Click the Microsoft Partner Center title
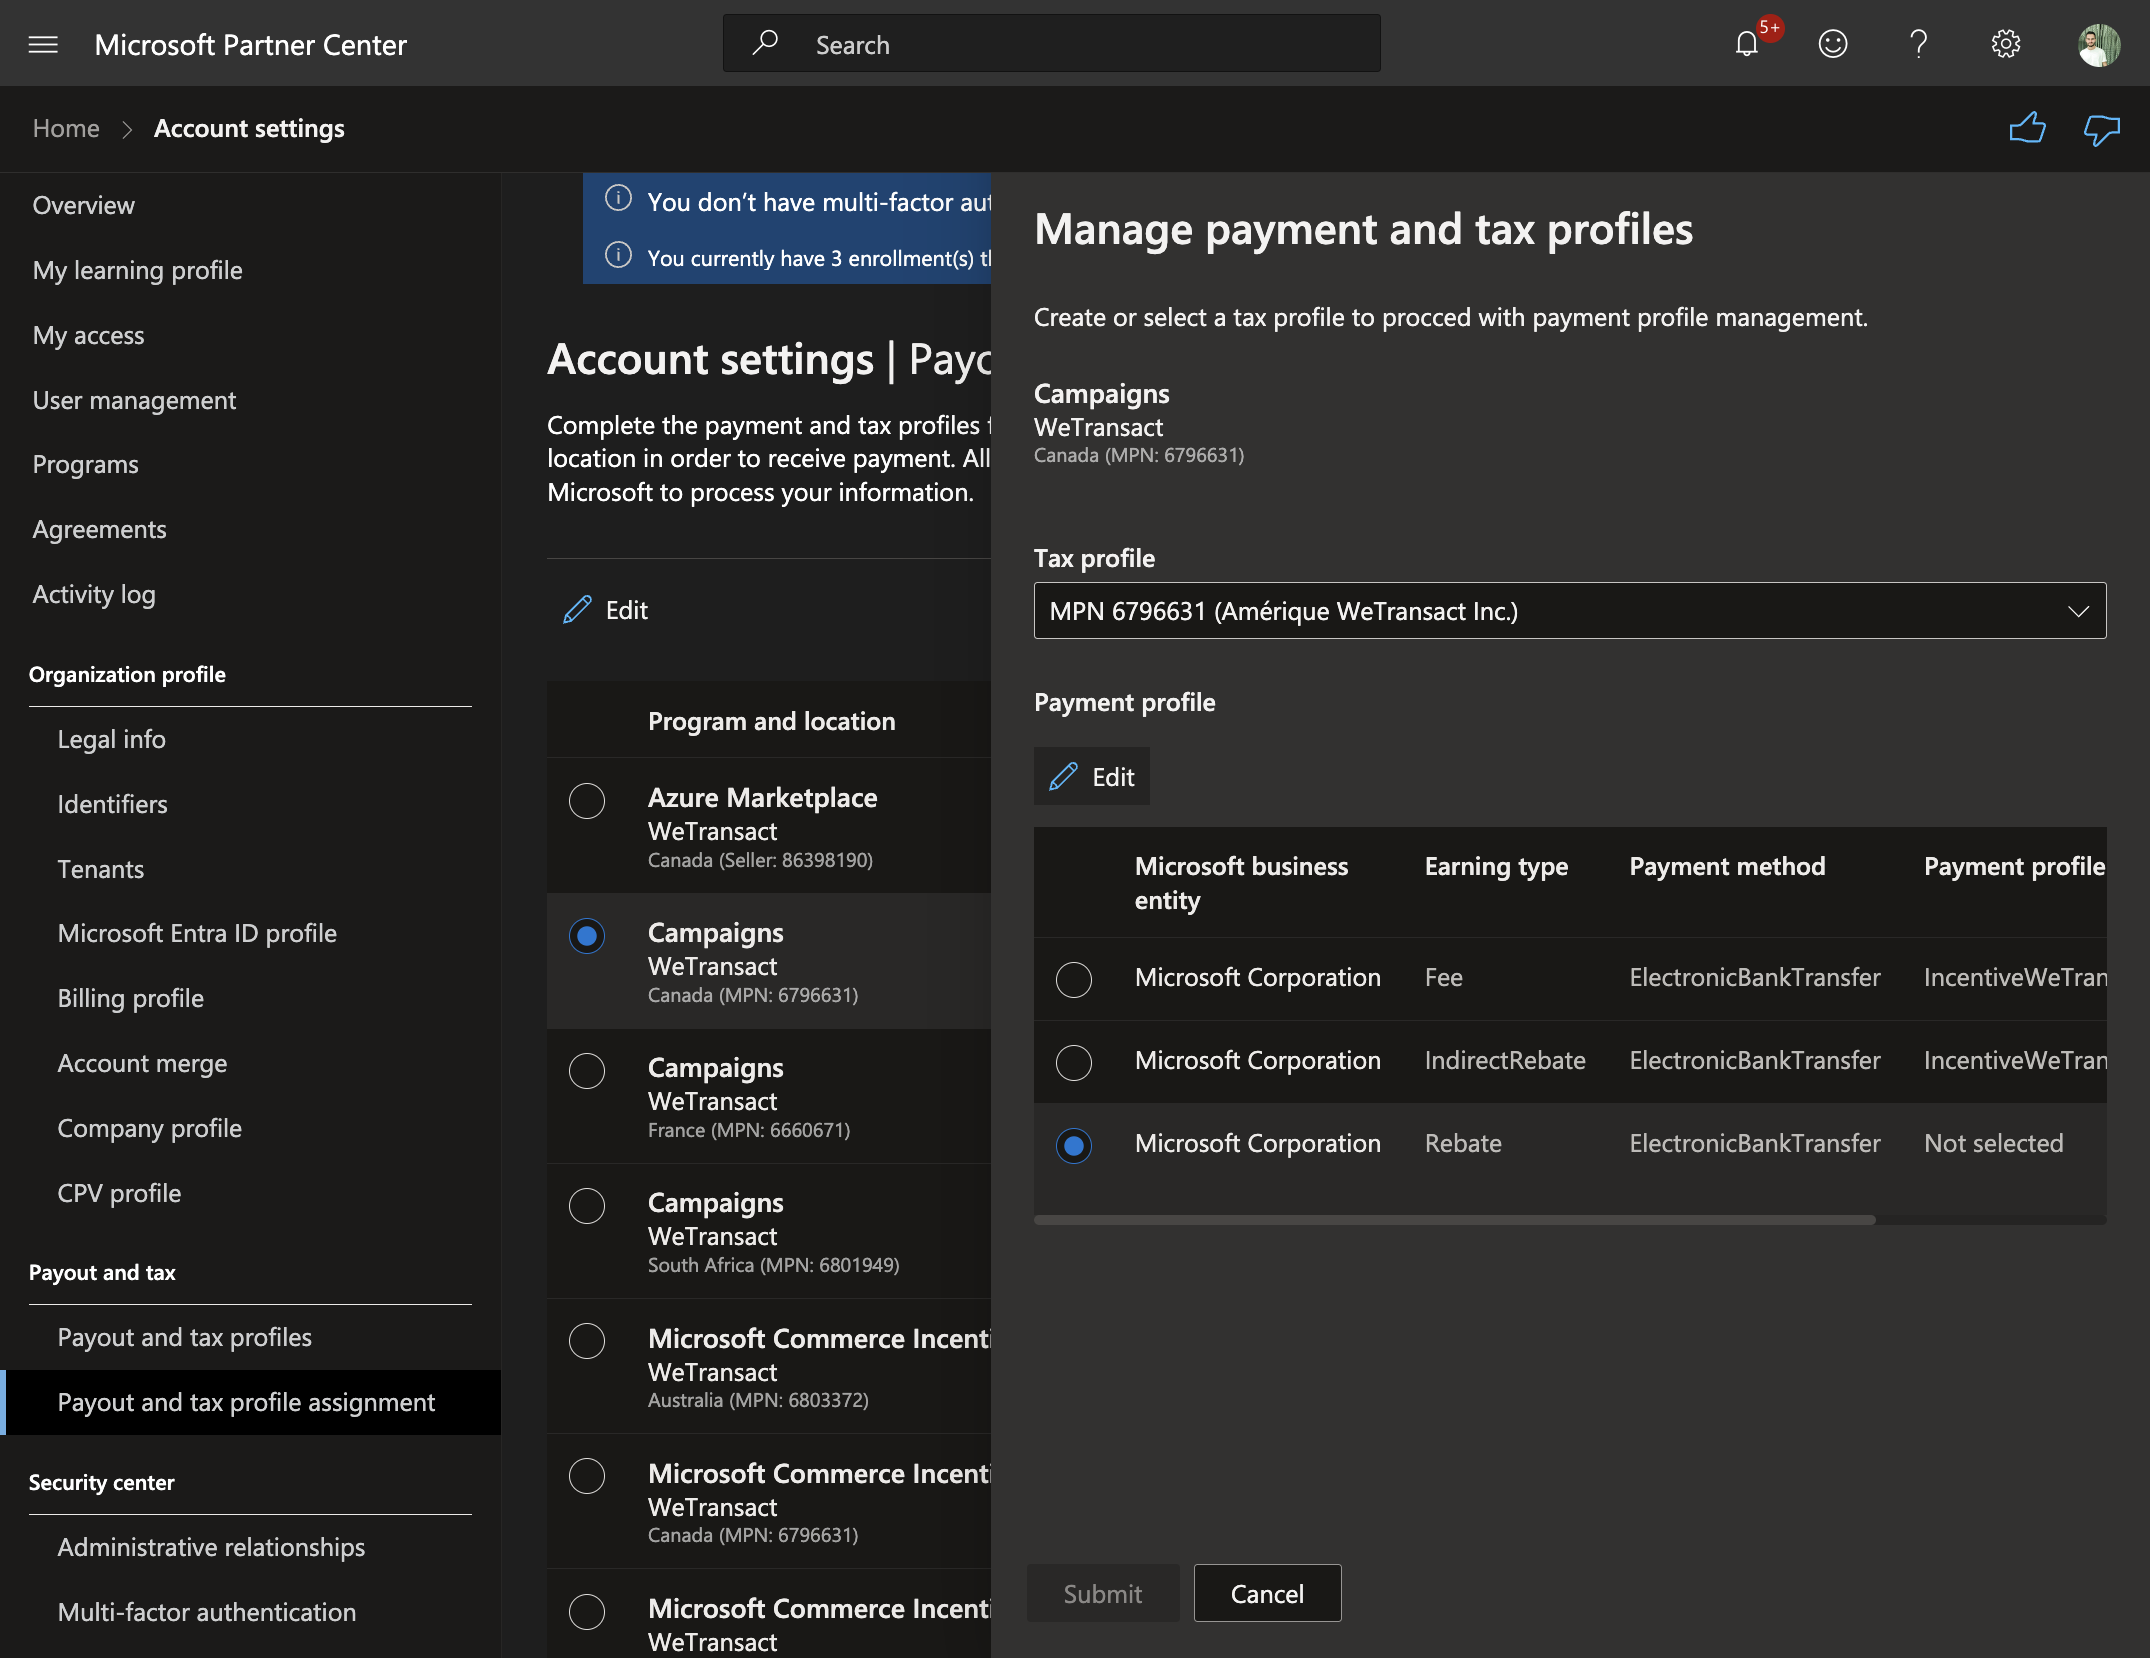The image size is (2150, 1658). click(250, 45)
